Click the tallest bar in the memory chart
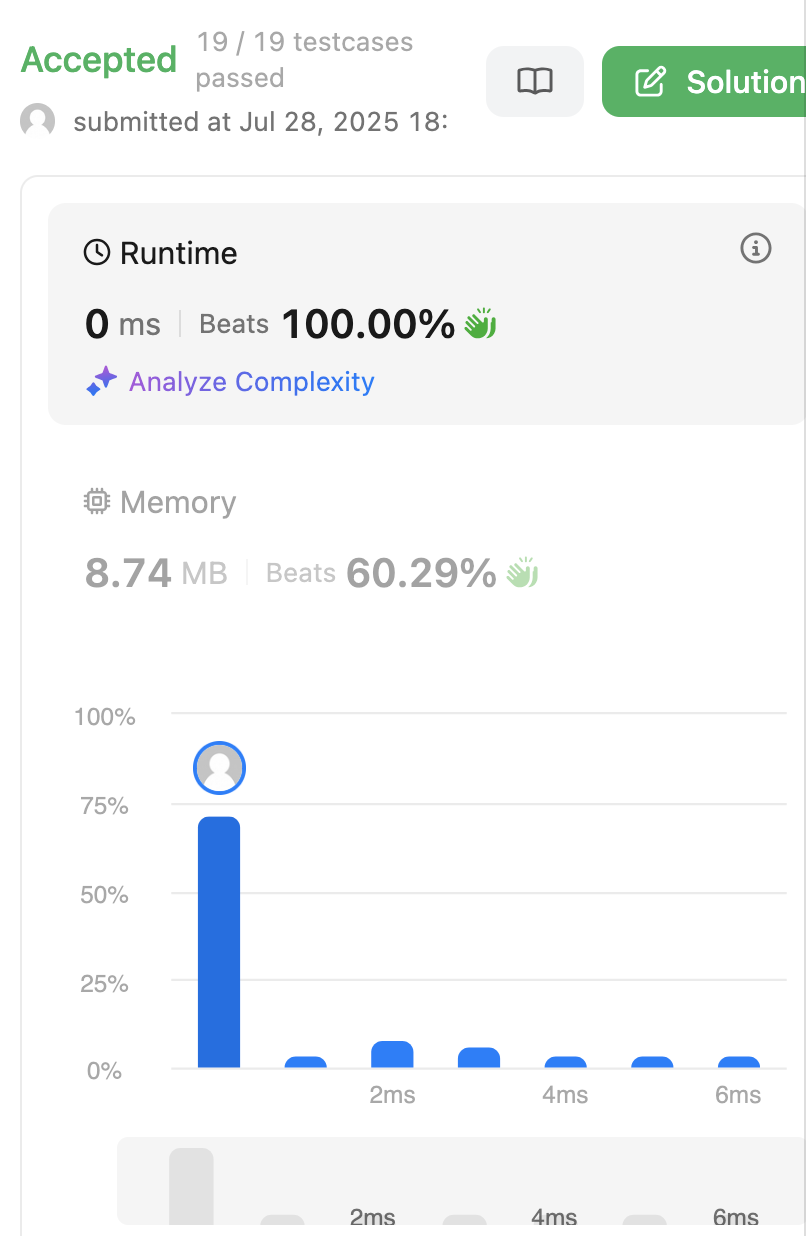 pyautogui.click(x=193, y=1190)
